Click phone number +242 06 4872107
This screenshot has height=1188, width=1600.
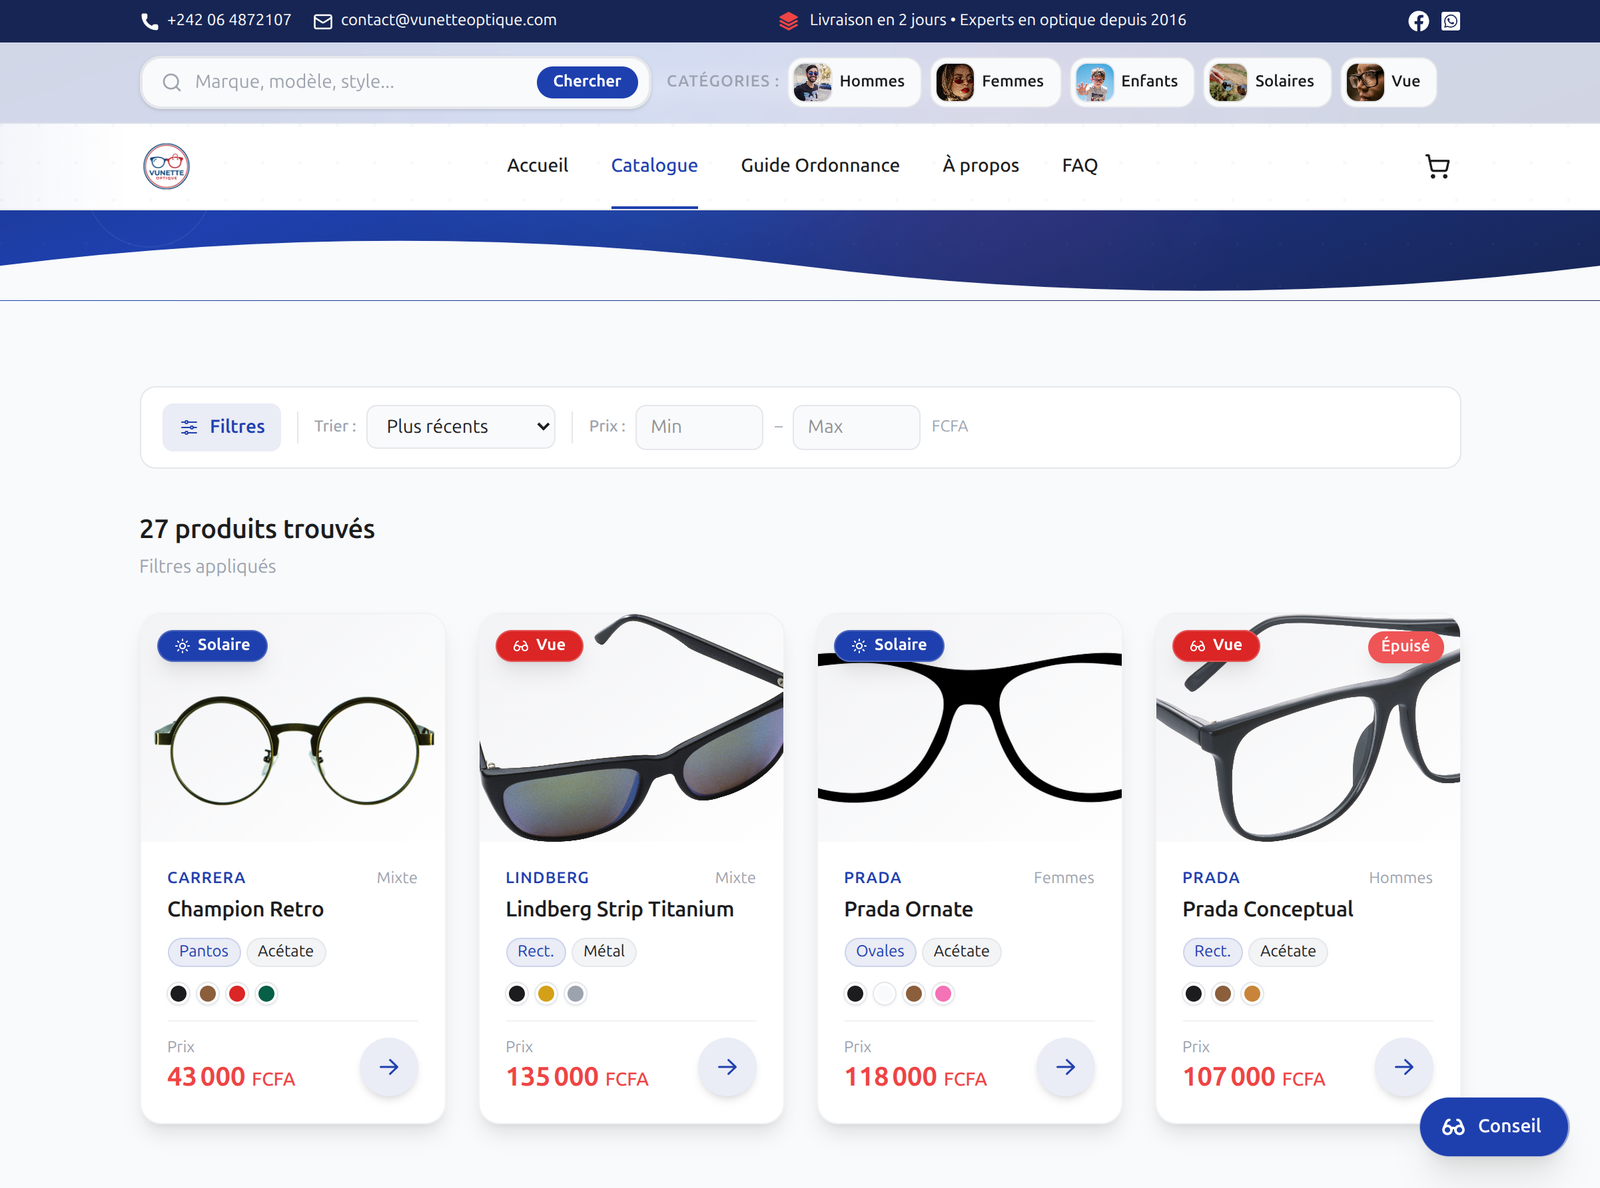coord(229,20)
